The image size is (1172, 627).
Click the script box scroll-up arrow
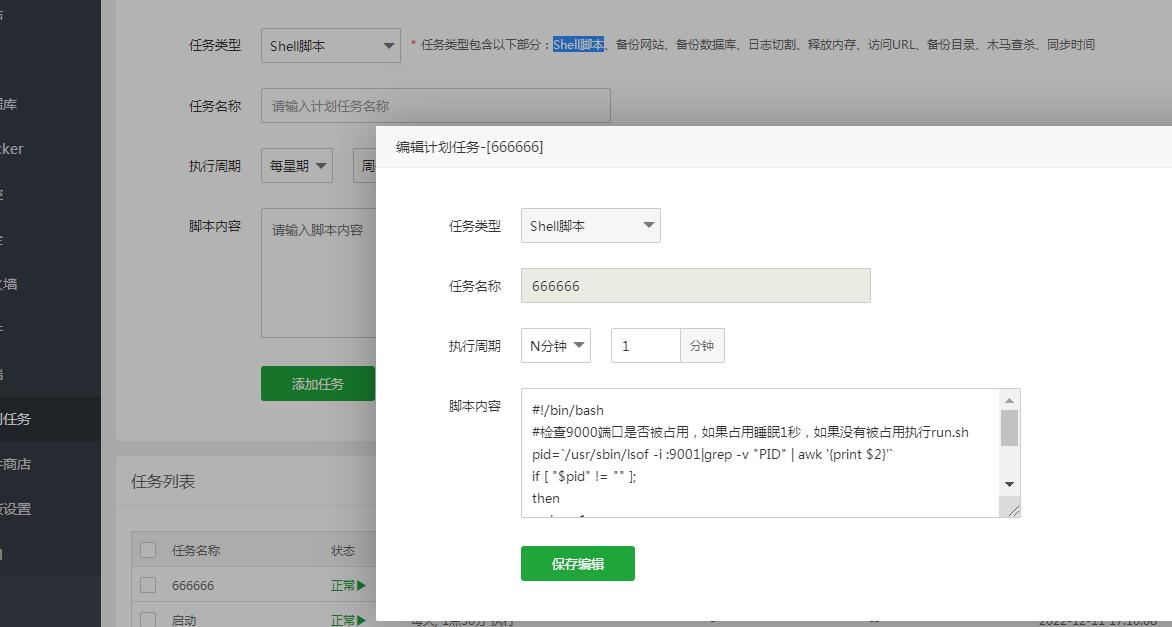click(x=1009, y=400)
